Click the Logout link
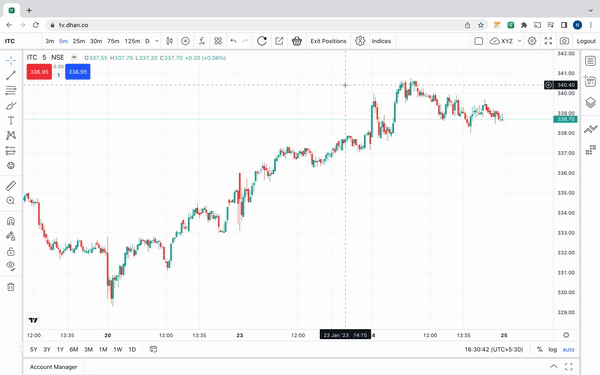The width and height of the screenshot is (600, 375). tap(586, 41)
